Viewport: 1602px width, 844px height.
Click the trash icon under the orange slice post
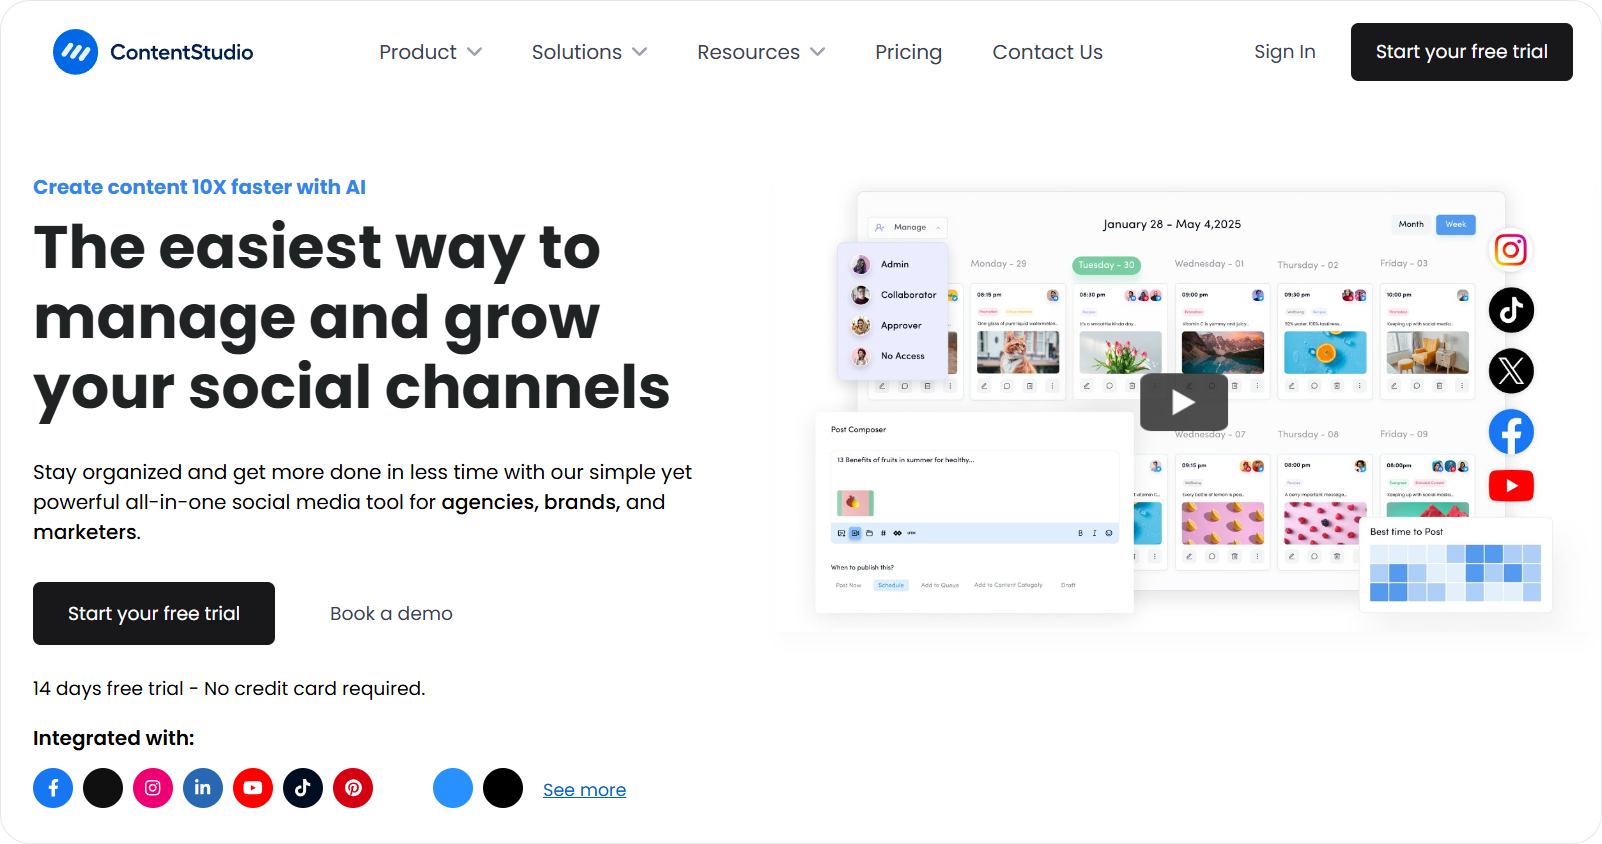[1337, 386]
